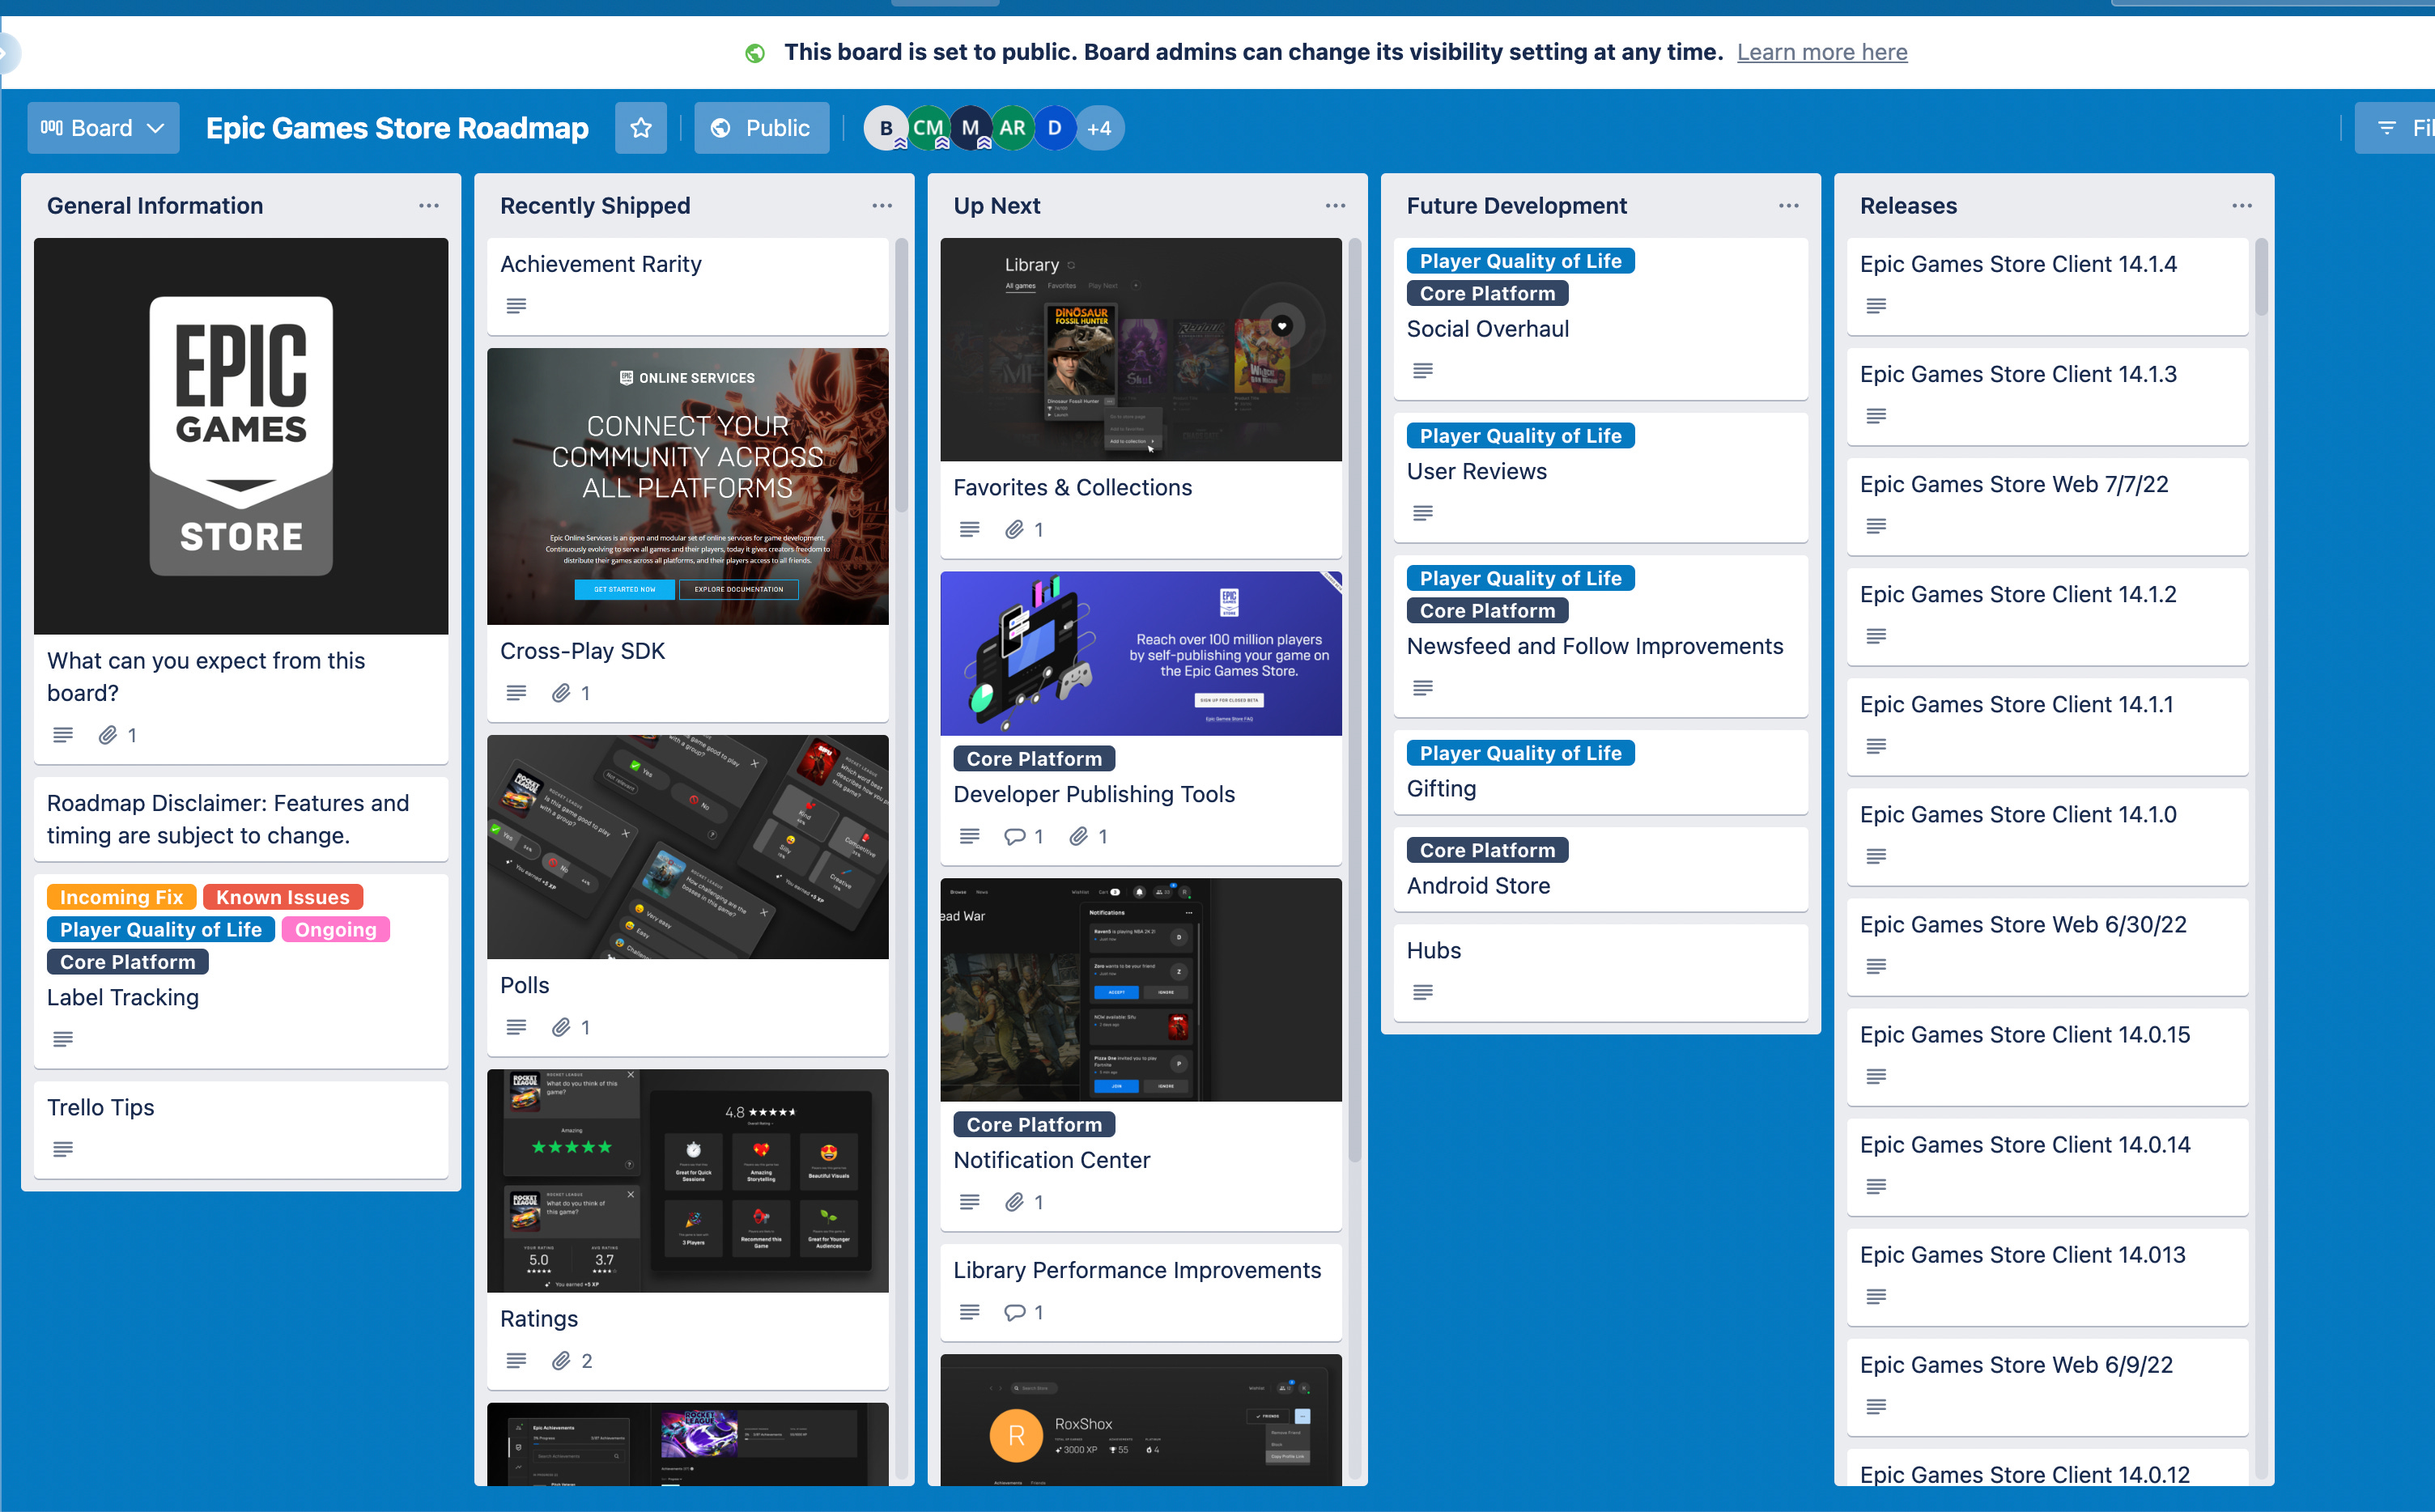This screenshot has width=2435, height=1512.
Task: Open member avatar AR
Action: (1012, 128)
